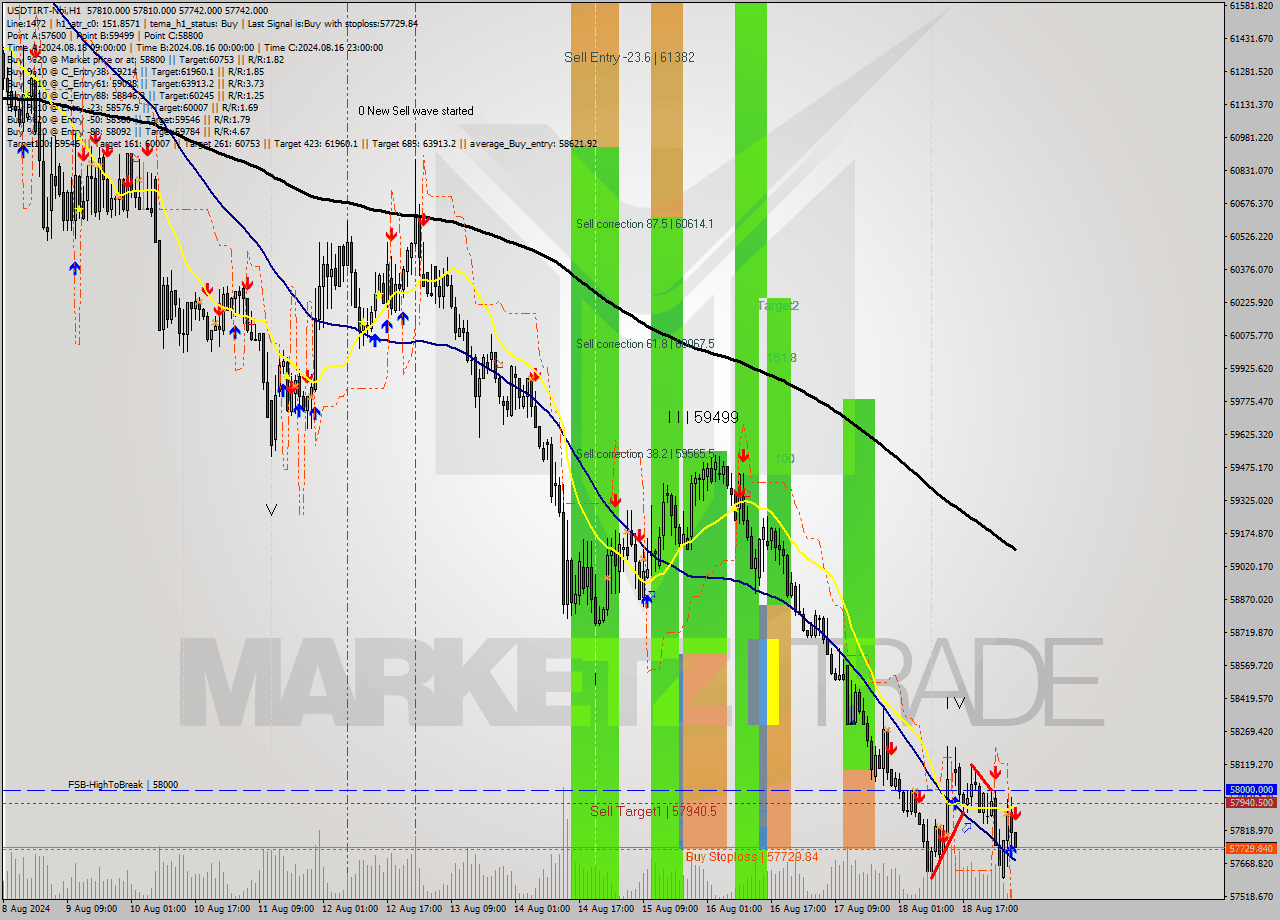Click the '12 Aug 17:00' time label

pos(416,910)
